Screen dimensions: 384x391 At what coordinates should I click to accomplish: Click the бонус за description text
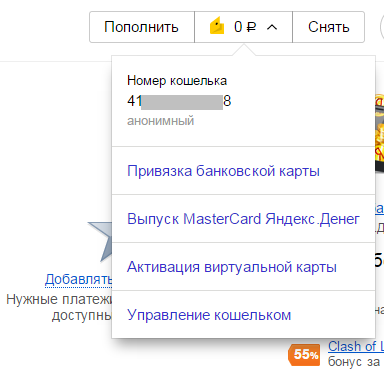pos(354,362)
